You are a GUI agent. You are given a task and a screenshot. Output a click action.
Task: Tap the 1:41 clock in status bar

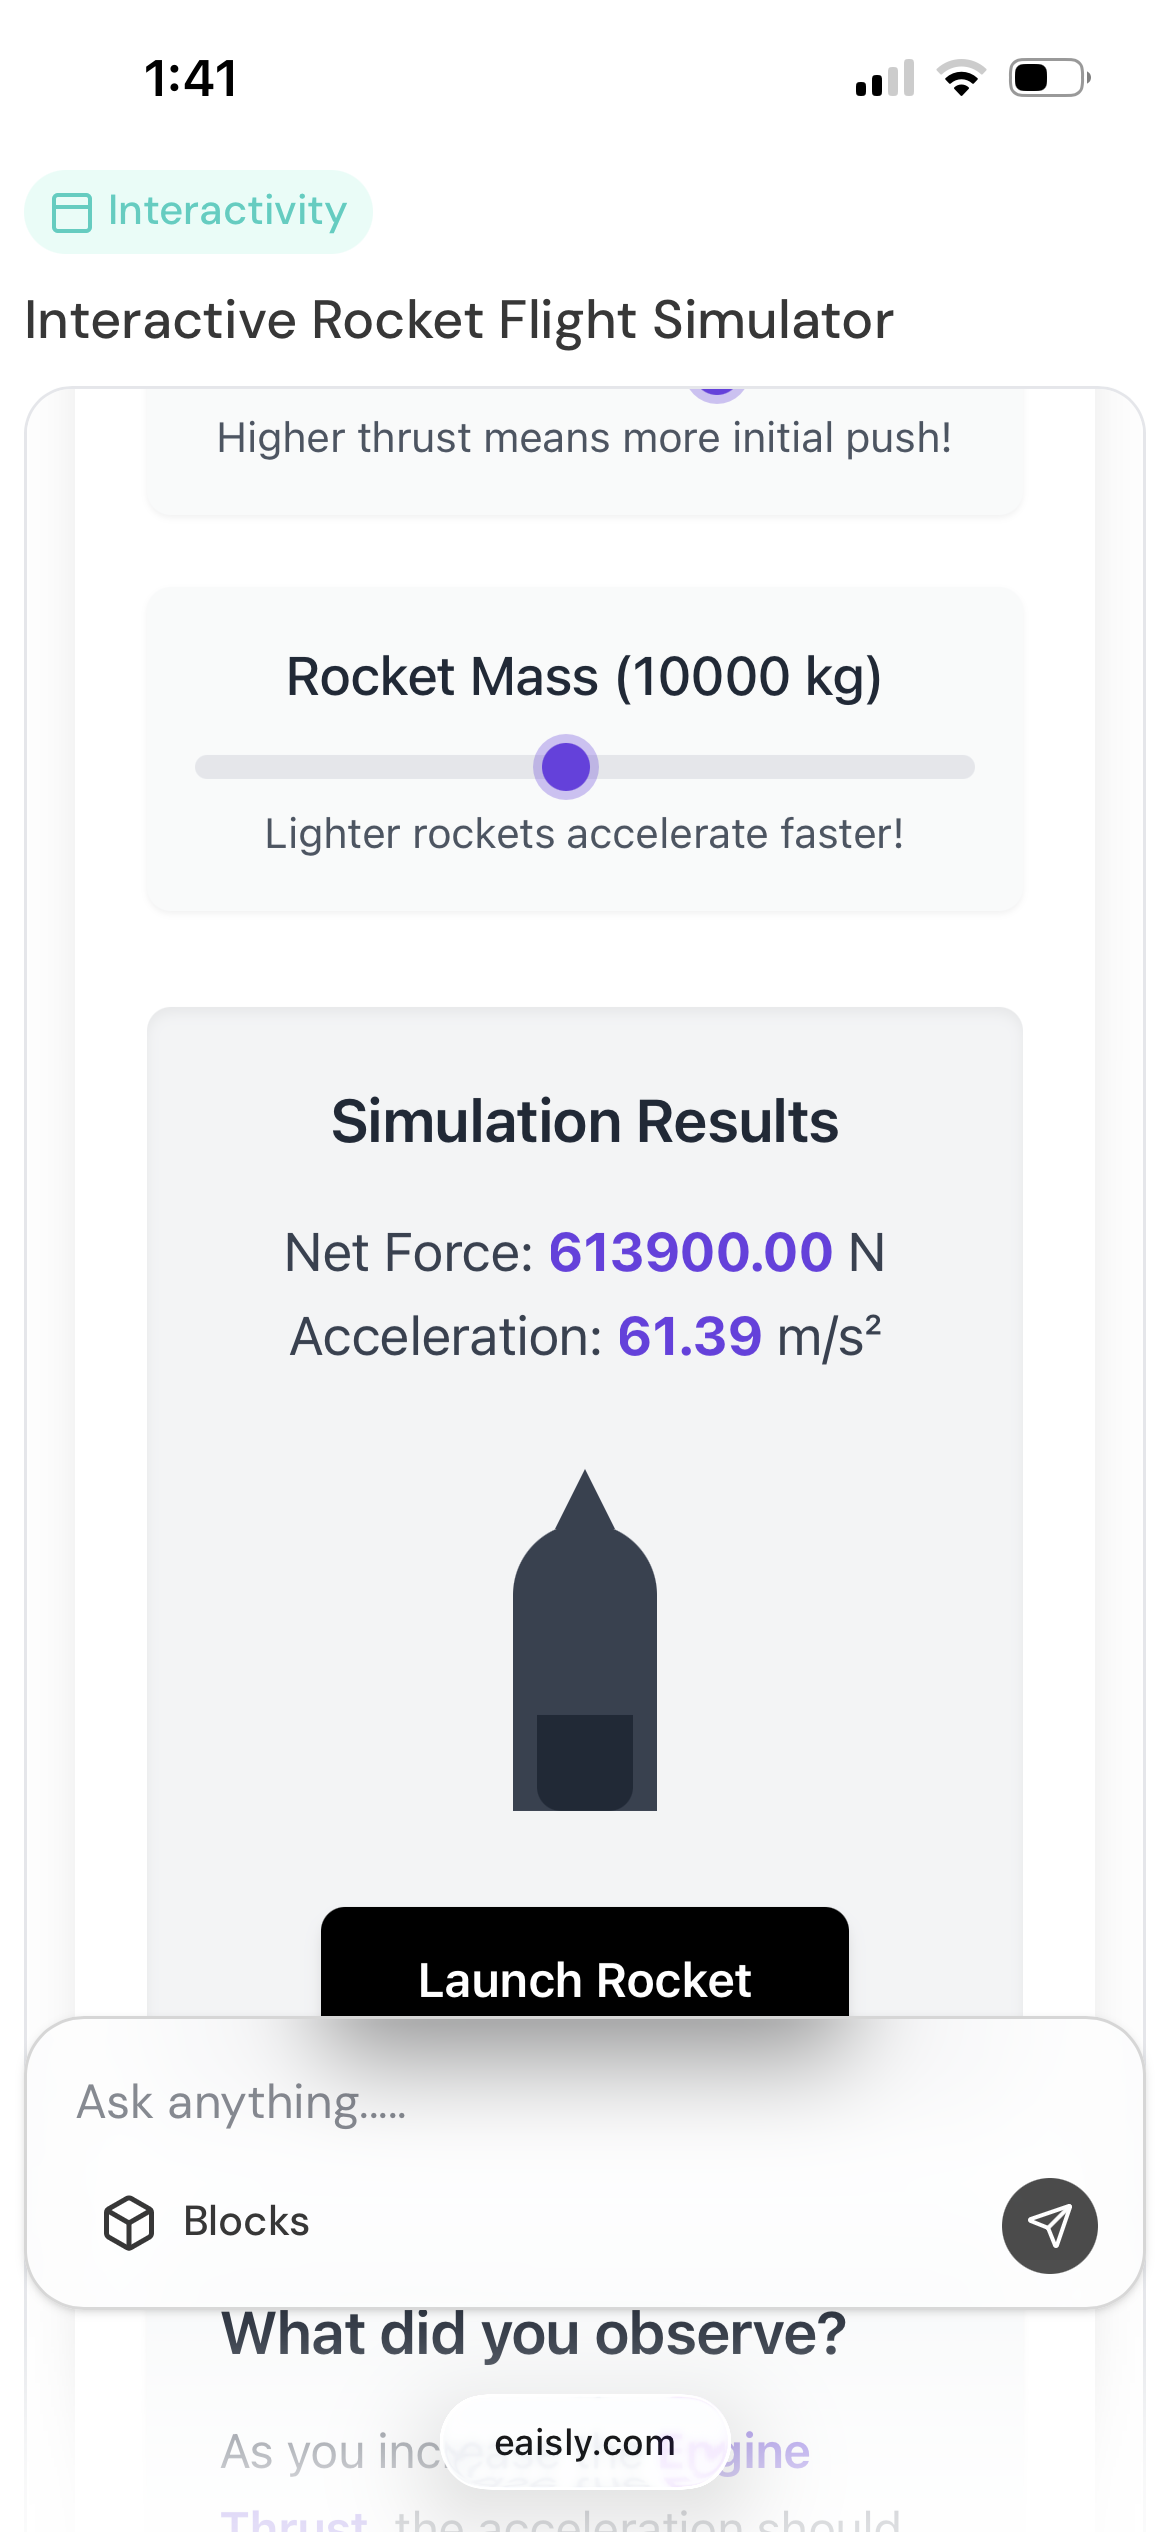[191, 78]
